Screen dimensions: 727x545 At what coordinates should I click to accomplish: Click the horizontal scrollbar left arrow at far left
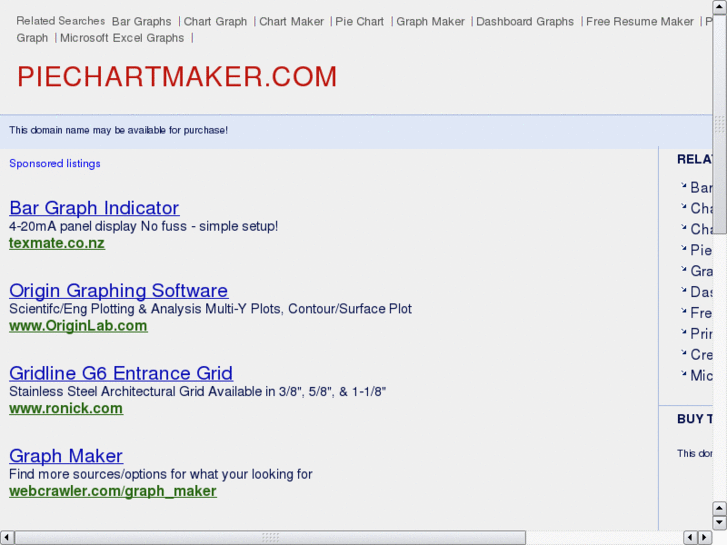(6, 538)
